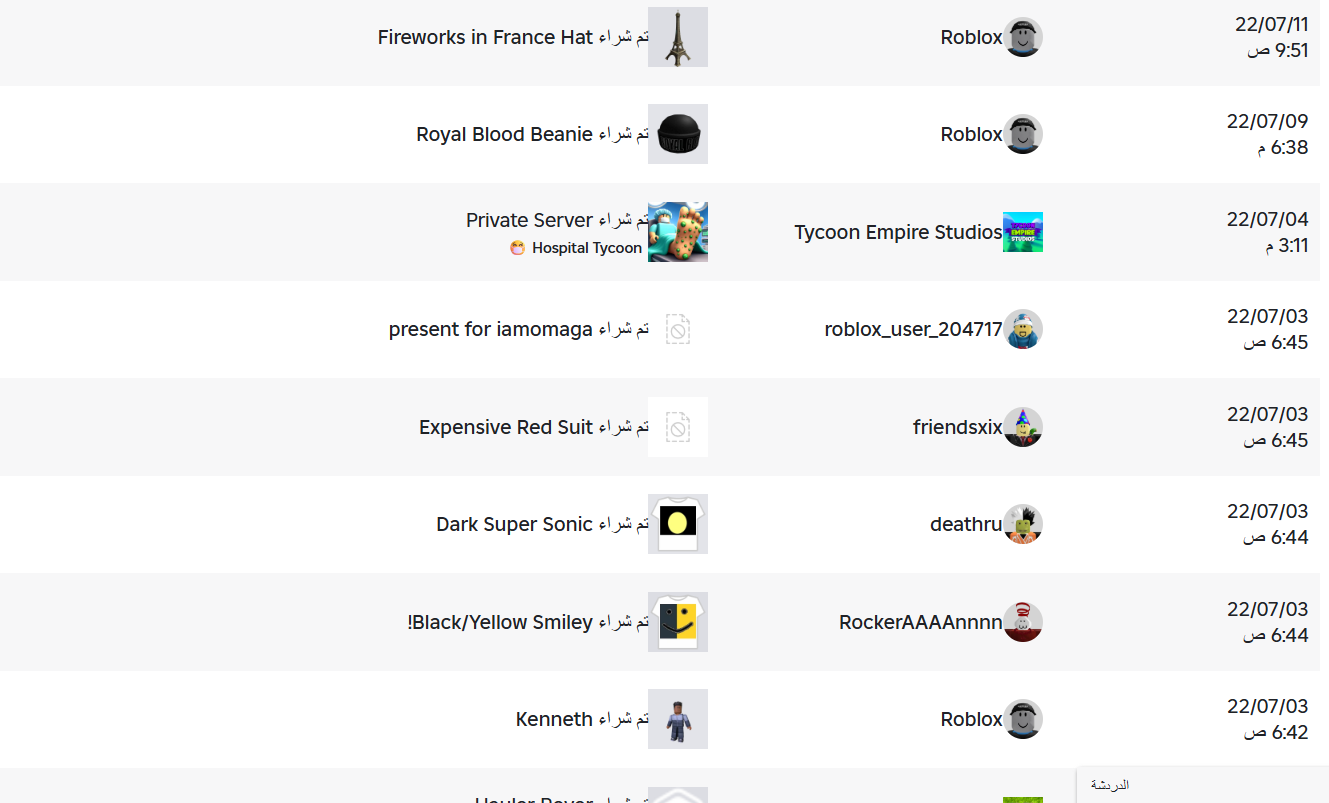Image resolution: width=1329 pixels, height=803 pixels.
Task: Click the Fireworks in France Hat thumbnail
Action: click(x=678, y=37)
